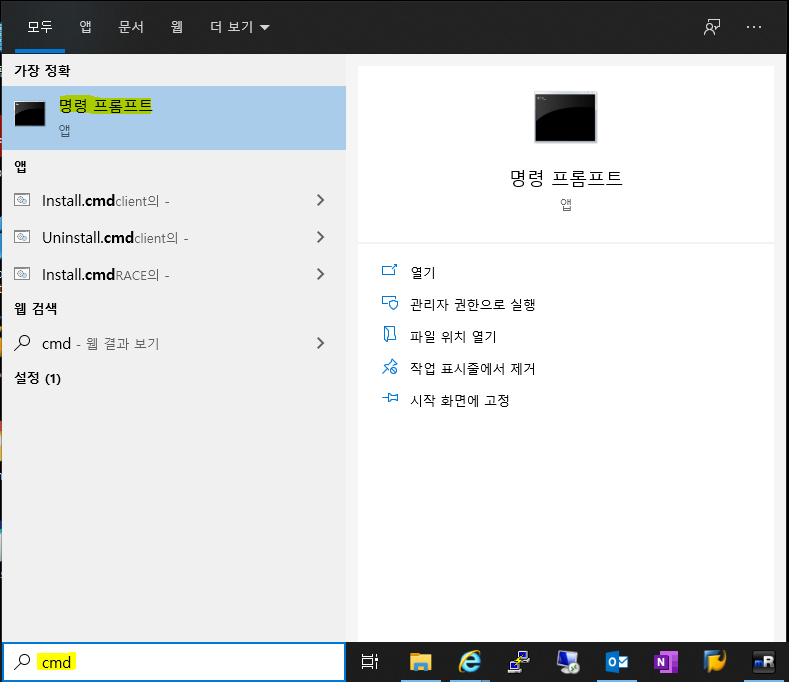Expand arrow for Install.cmd RACE result

coord(321,274)
